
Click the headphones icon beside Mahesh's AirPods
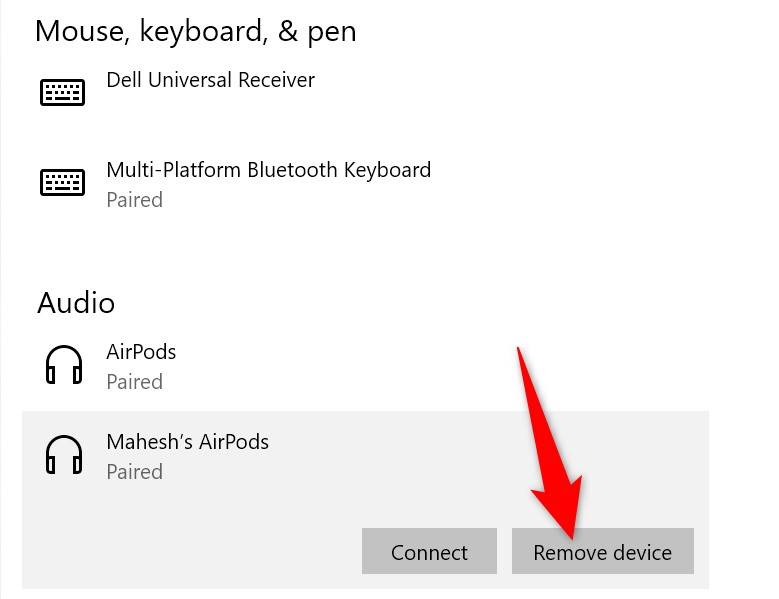coord(64,455)
